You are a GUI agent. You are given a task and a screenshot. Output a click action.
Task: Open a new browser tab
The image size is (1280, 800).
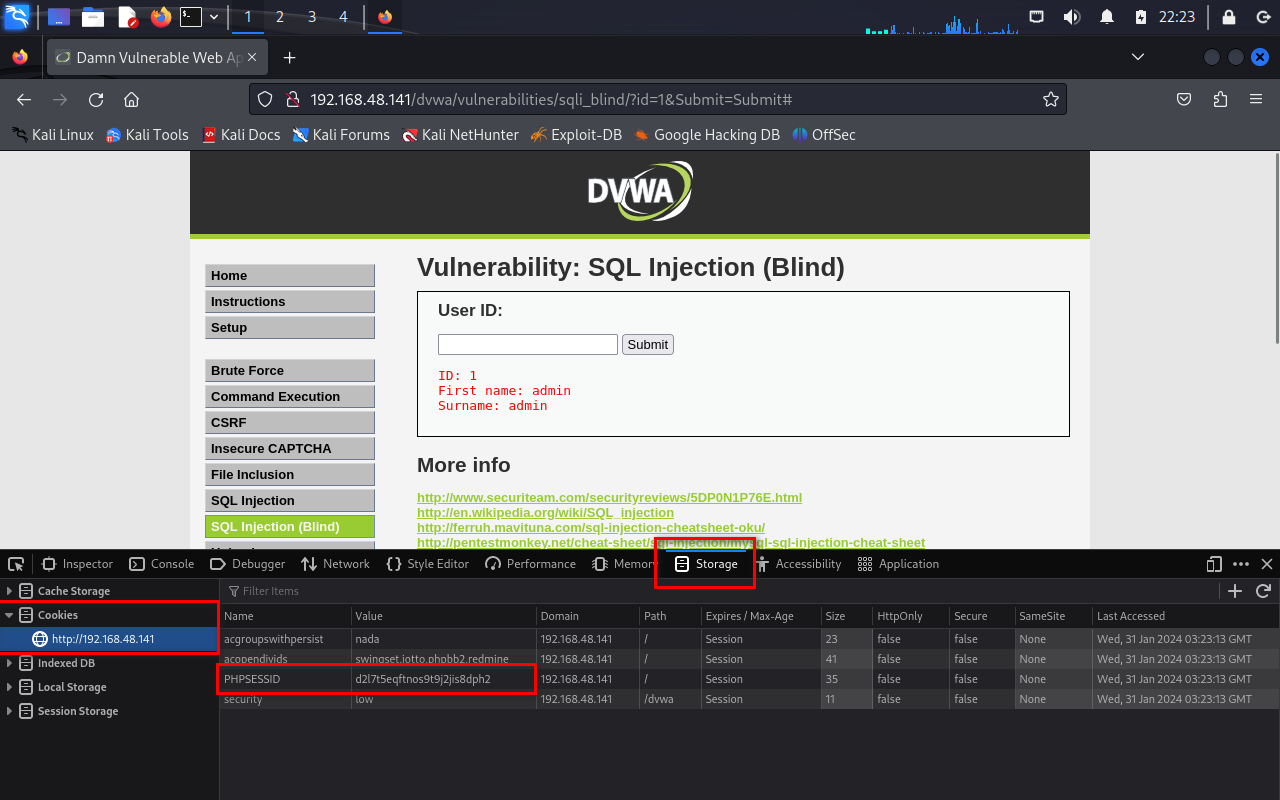pyautogui.click(x=289, y=58)
